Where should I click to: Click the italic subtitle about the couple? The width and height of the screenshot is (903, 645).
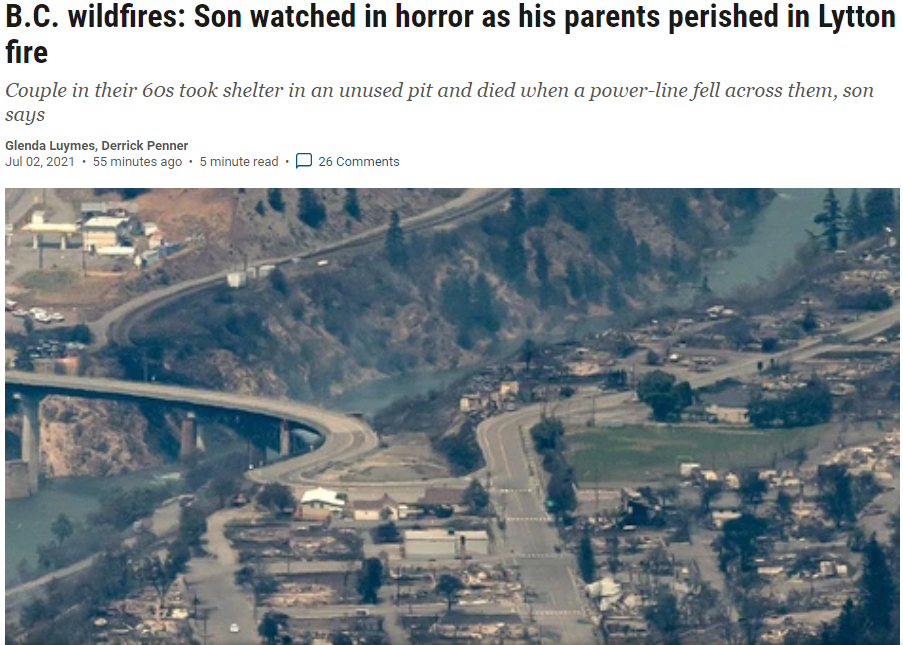coord(439,102)
